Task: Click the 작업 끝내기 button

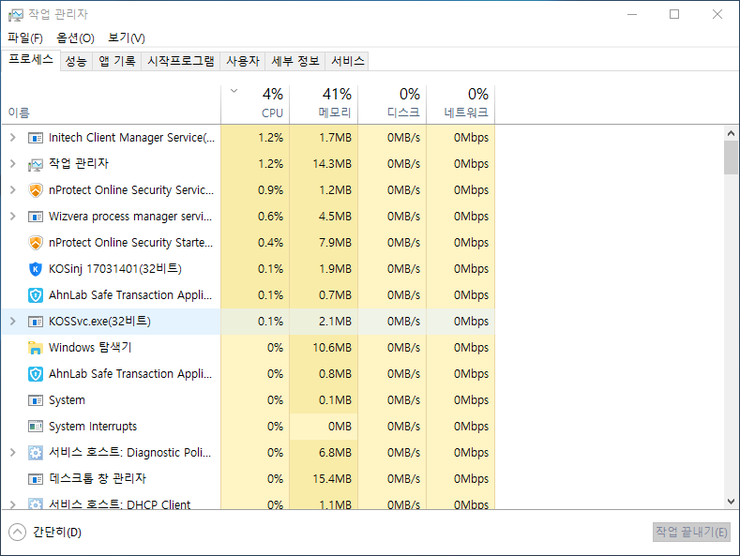Action: coord(691,532)
